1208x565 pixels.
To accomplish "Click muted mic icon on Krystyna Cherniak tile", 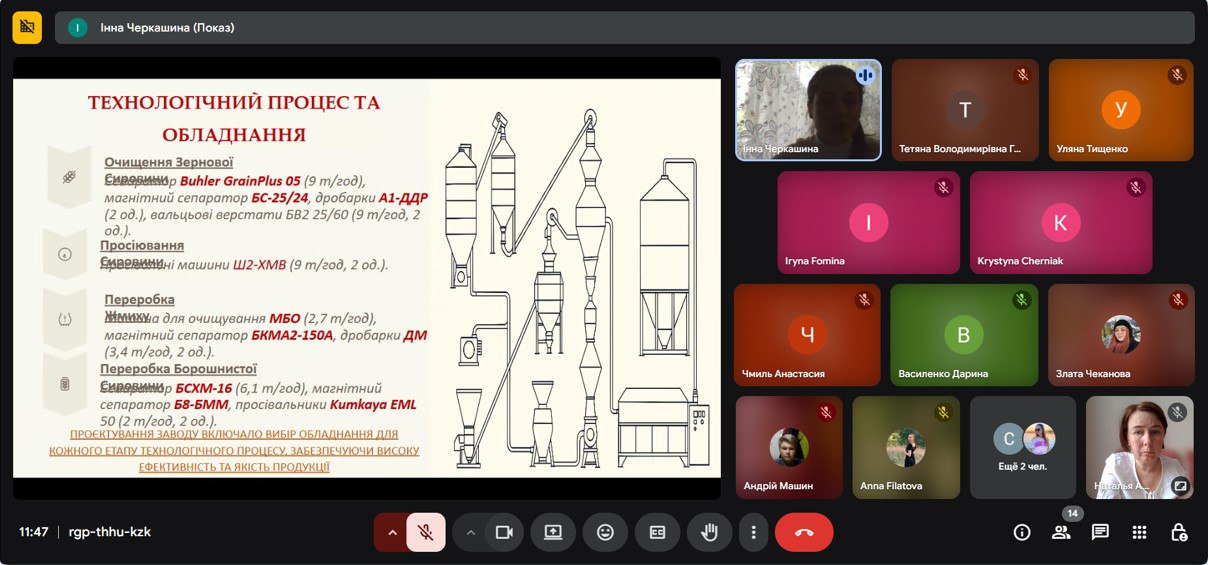I will (1135, 187).
